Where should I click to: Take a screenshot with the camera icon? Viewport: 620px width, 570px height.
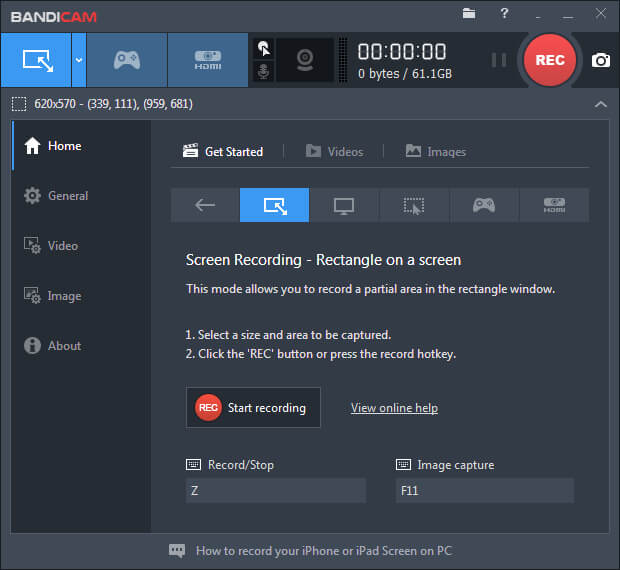coord(601,60)
